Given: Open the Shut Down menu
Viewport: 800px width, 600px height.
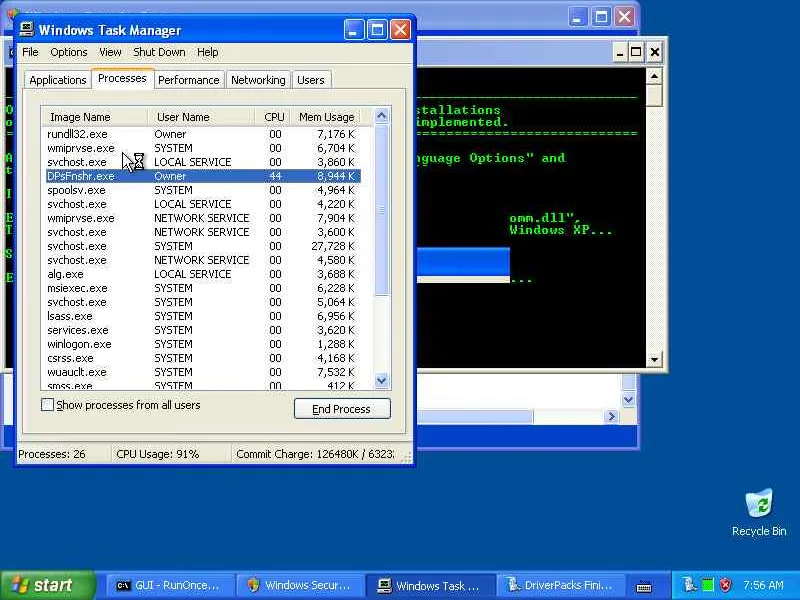Looking at the screenshot, I should pyautogui.click(x=159, y=52).
